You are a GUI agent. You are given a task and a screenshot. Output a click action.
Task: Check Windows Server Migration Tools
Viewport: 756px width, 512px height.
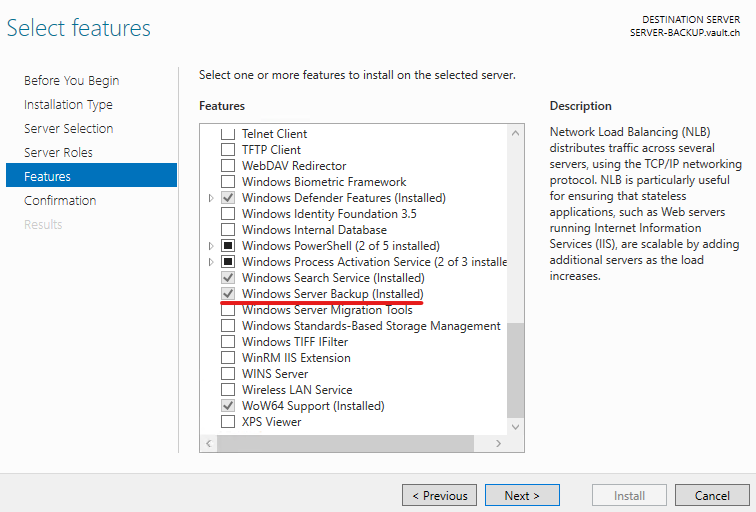click(x=228, y=310)
